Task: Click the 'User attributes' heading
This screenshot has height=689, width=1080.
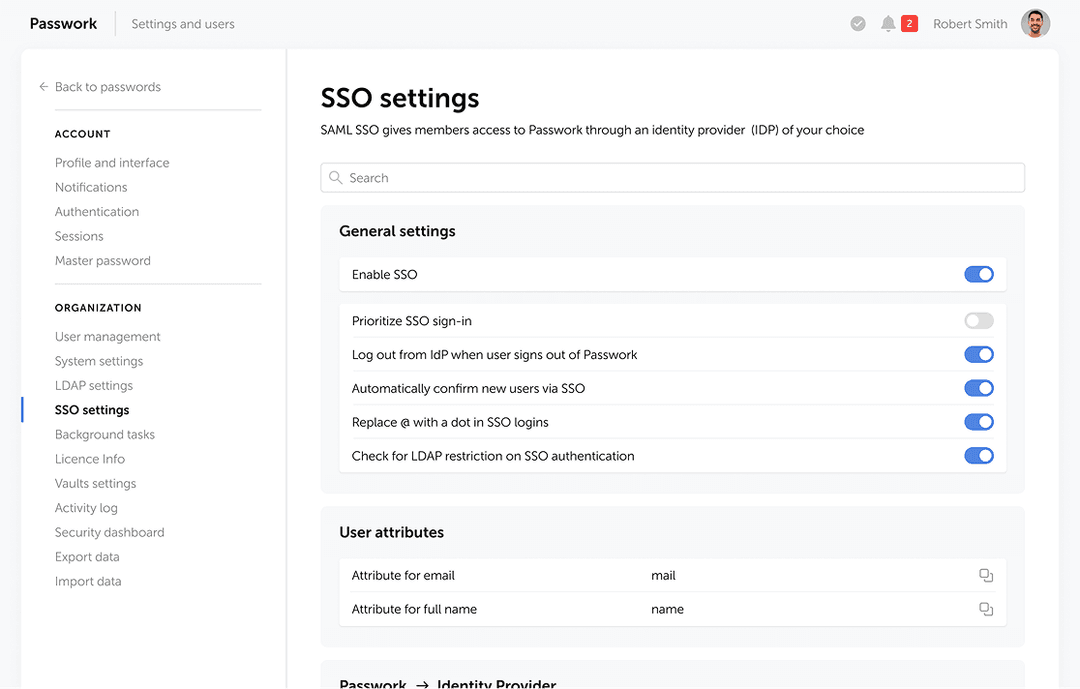Action: click(391, 533)
